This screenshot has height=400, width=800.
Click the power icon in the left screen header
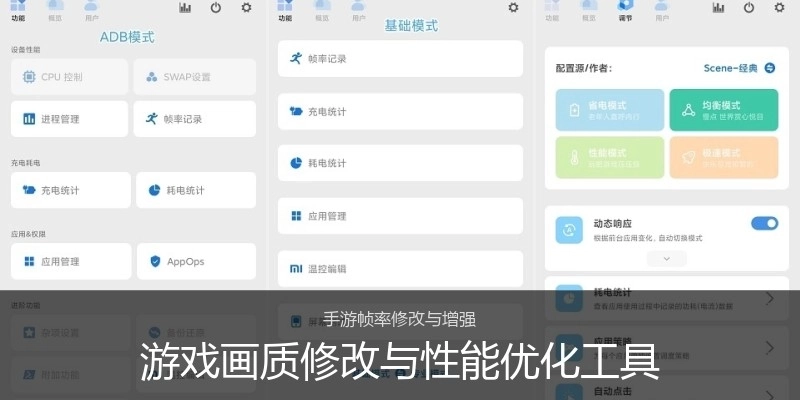click(x=216, y=8)
